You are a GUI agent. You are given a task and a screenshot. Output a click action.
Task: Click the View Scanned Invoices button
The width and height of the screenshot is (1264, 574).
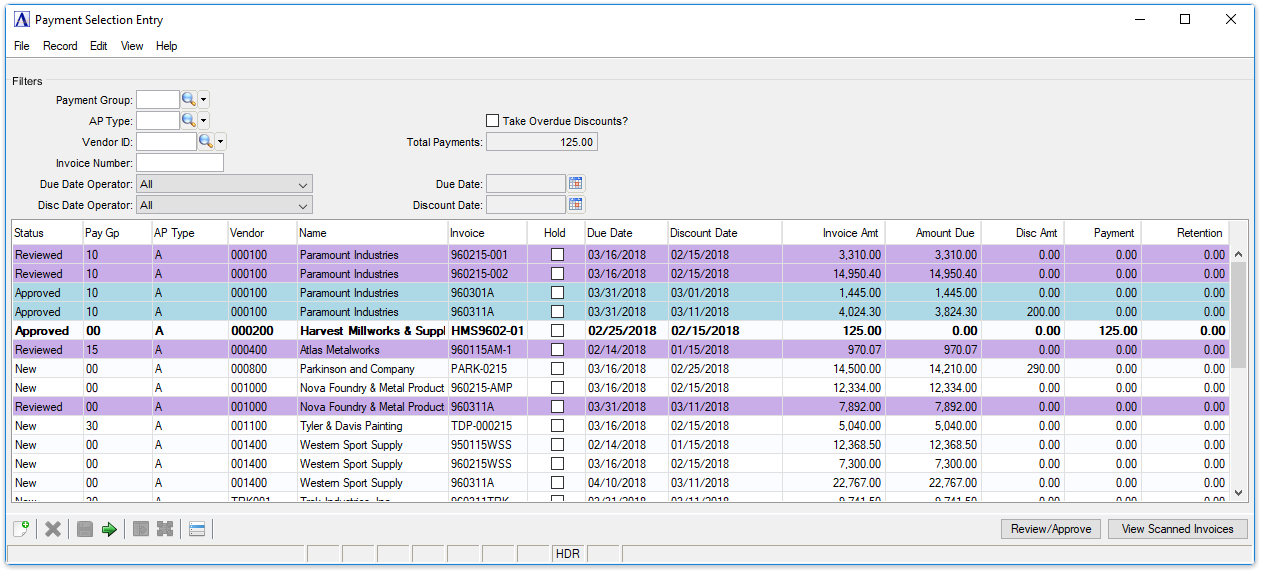1178,529
